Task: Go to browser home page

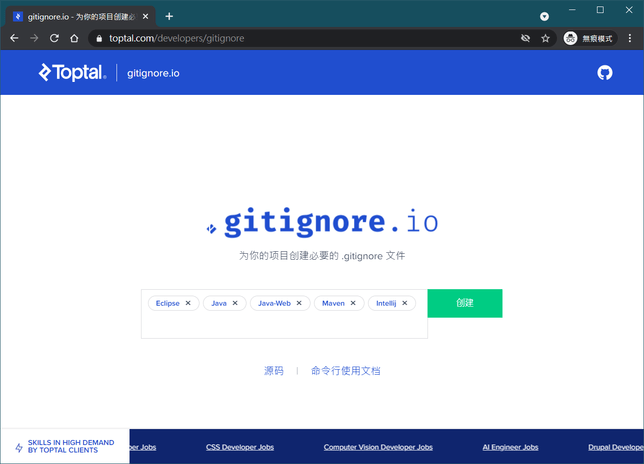Action: [74, 38]
